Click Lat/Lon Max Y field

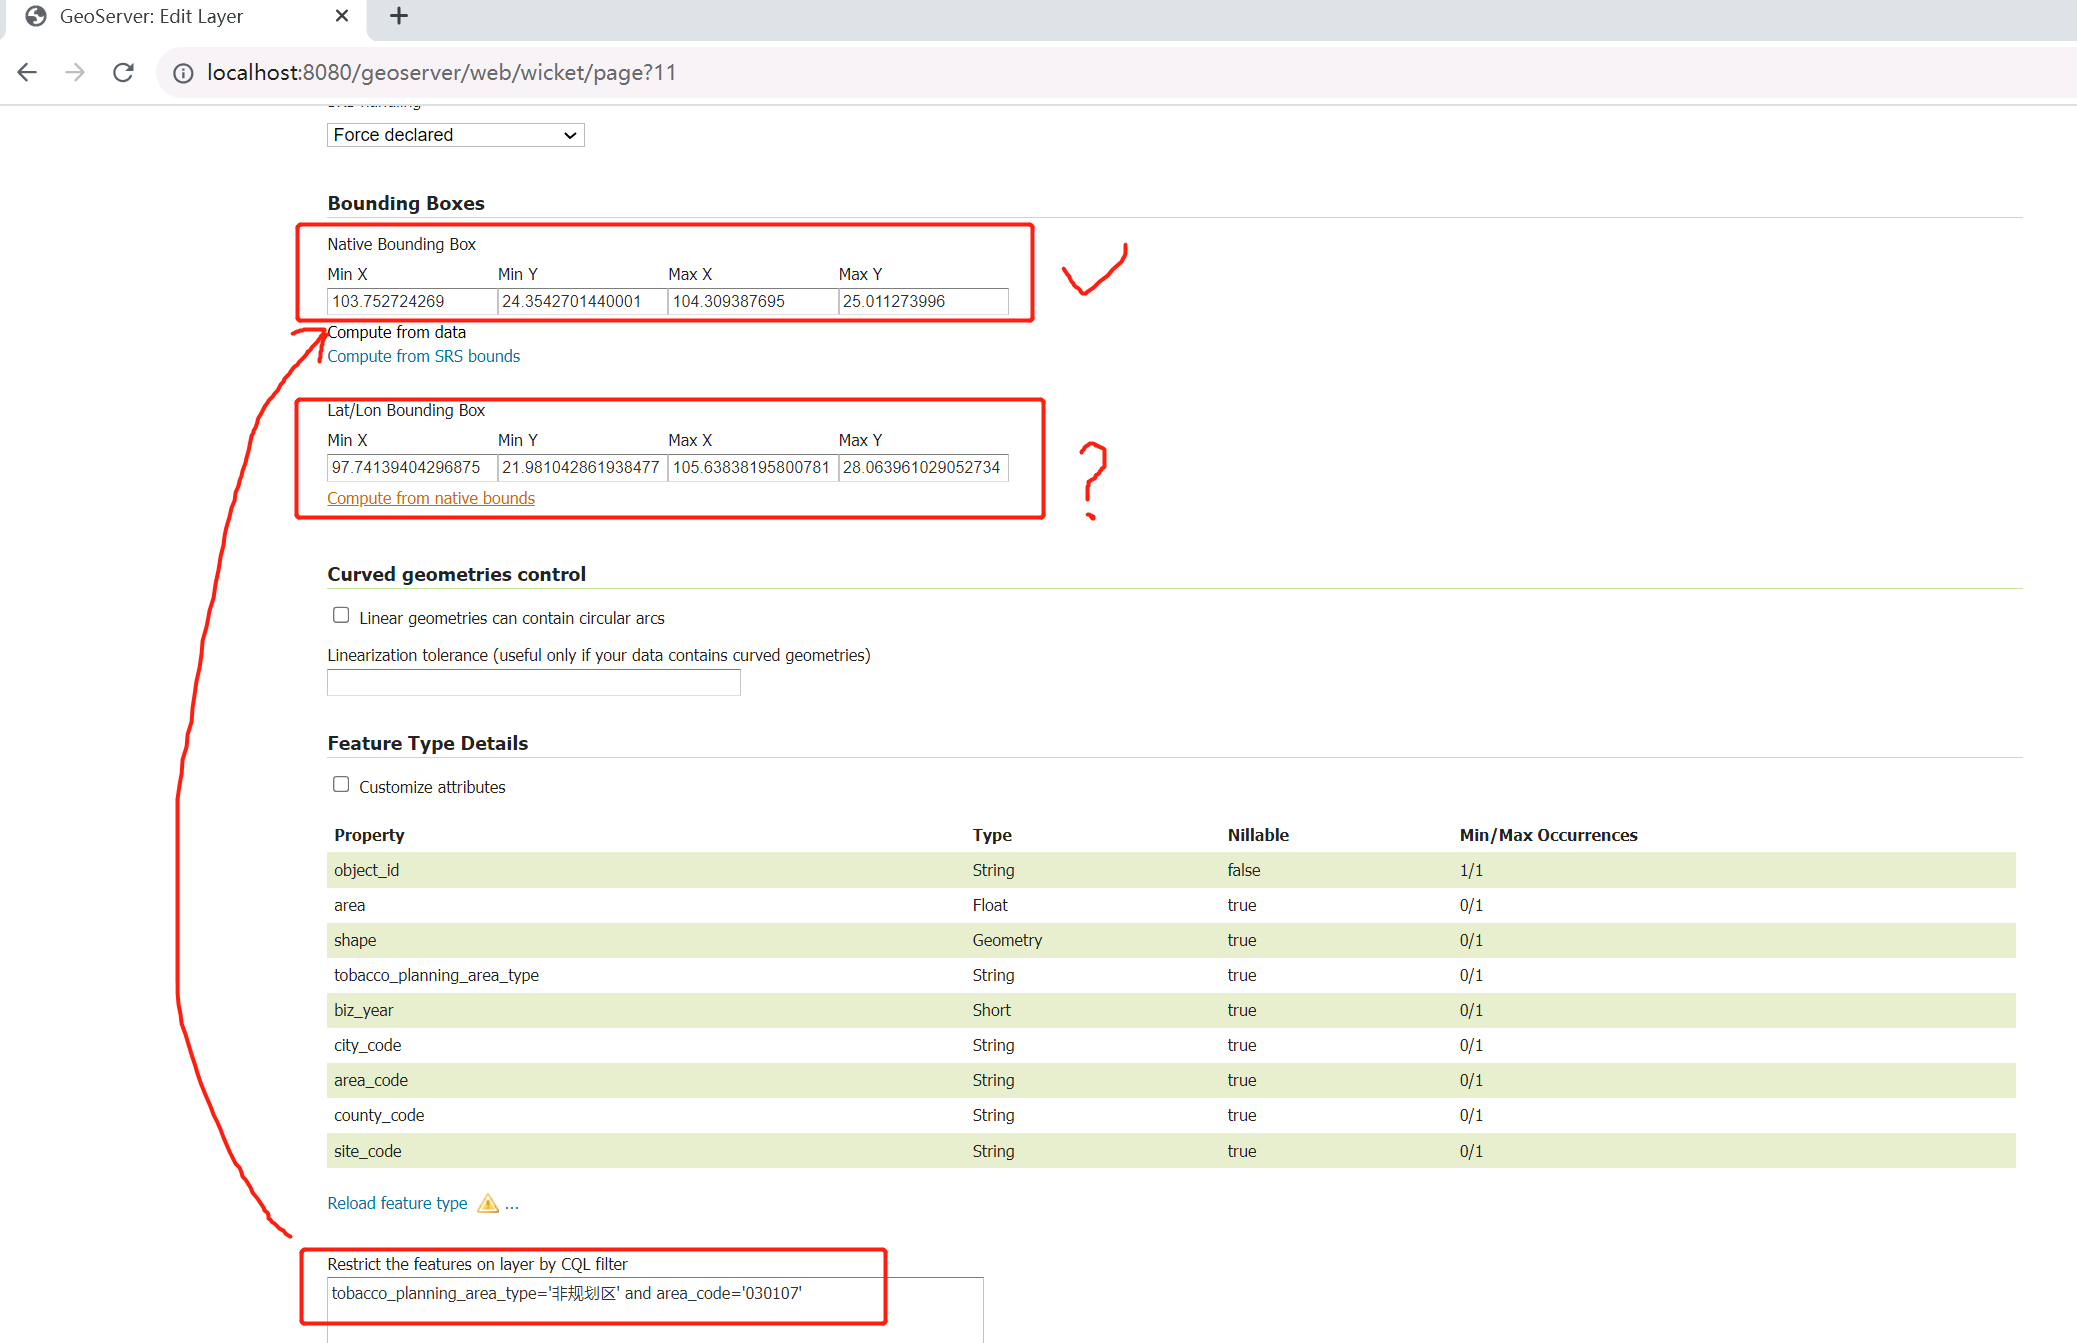(x=923, y=467)
